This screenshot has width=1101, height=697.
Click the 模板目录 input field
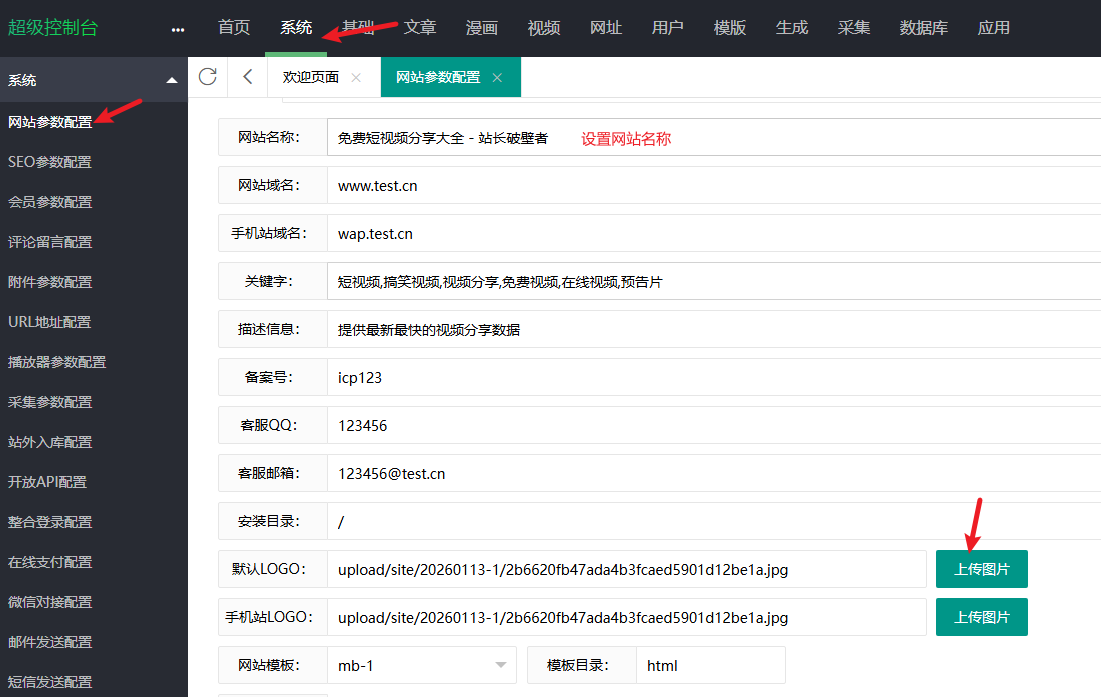709,665
